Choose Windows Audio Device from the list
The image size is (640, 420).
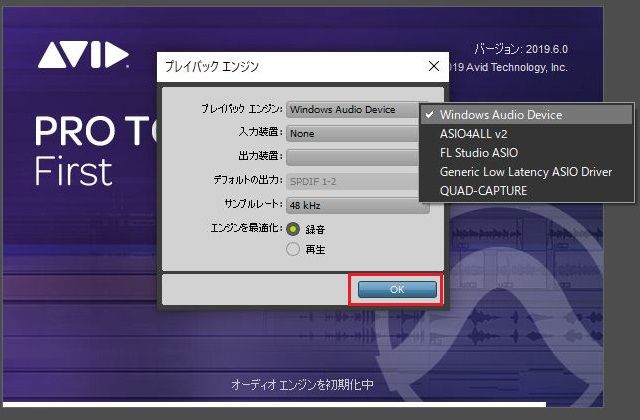coord(501,115)
